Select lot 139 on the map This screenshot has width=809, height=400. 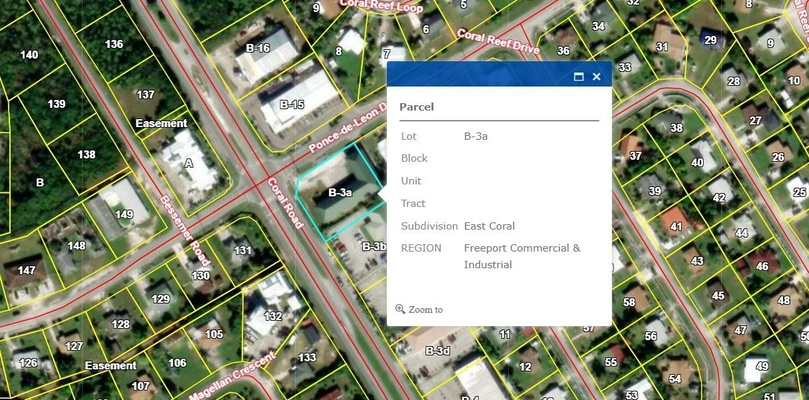click(x=57, y=104)
